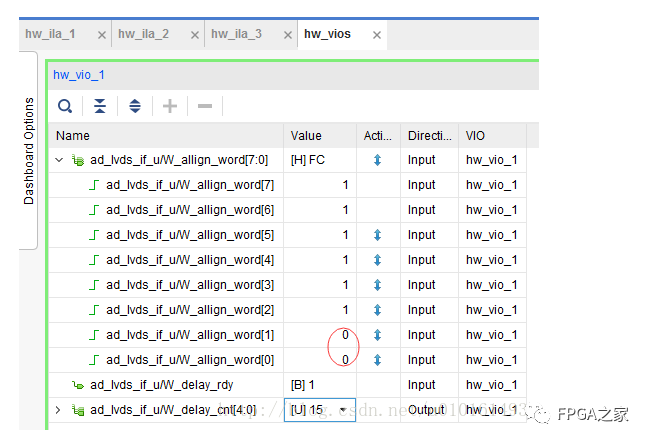Open the Dashboard Options side panel
Image resolution: width=649 pixels, height=442 pixels.
point(29,151)
